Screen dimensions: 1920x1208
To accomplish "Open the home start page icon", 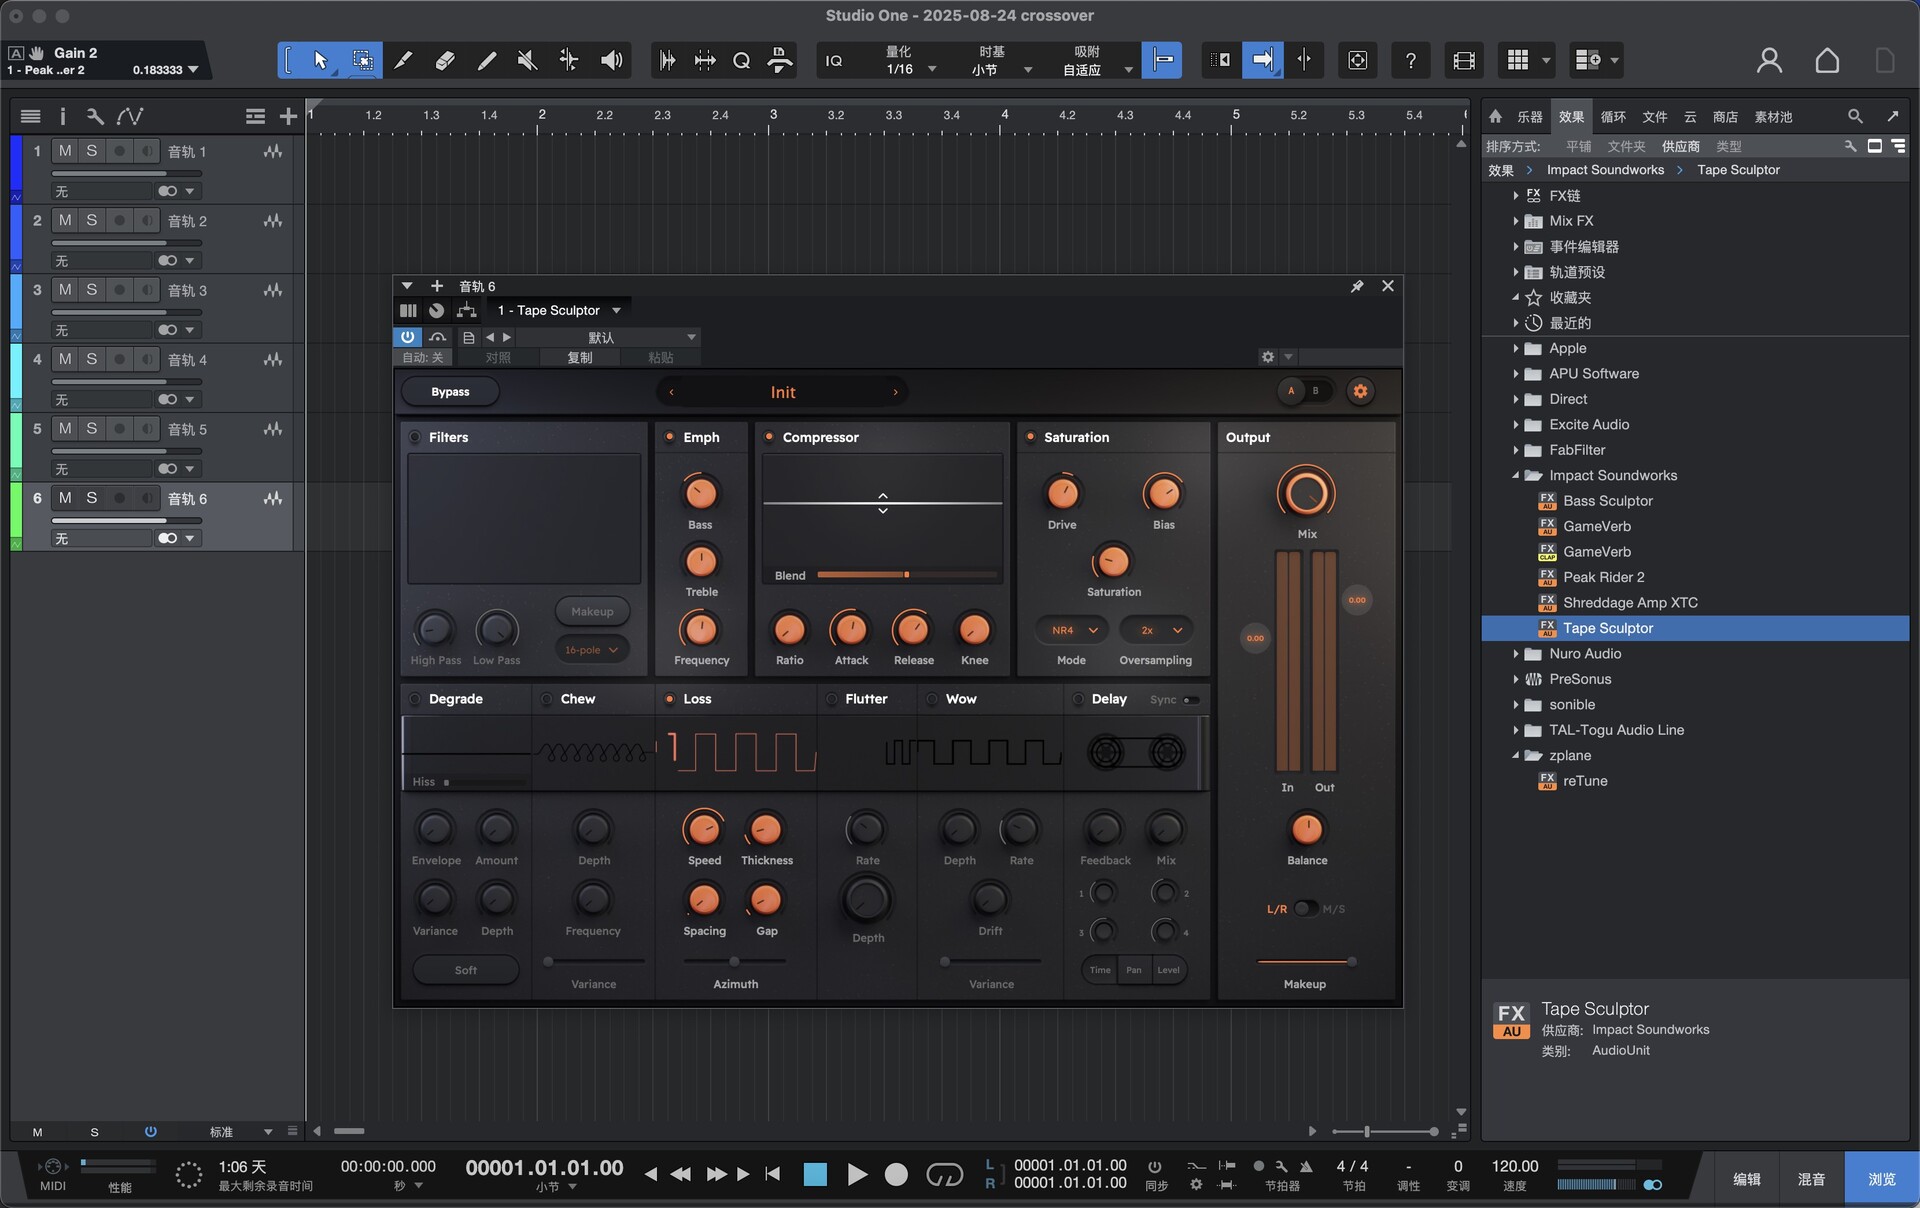I will 1827,61.
